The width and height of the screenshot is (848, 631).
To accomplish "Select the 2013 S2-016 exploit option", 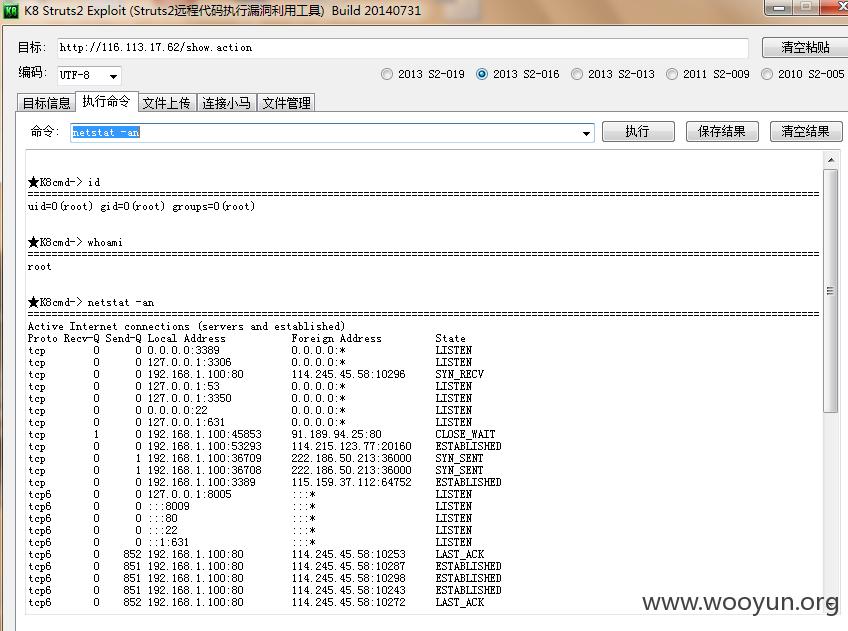I will pyautogui.click(x=518, y=74).
